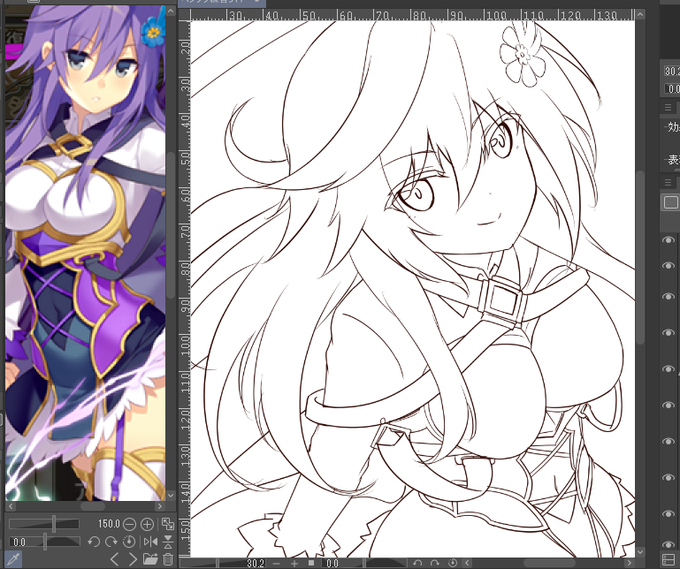The image size is (680, 569).
Task: Toggle sixth layer visibility eye from top
Action: click(668, 405)
